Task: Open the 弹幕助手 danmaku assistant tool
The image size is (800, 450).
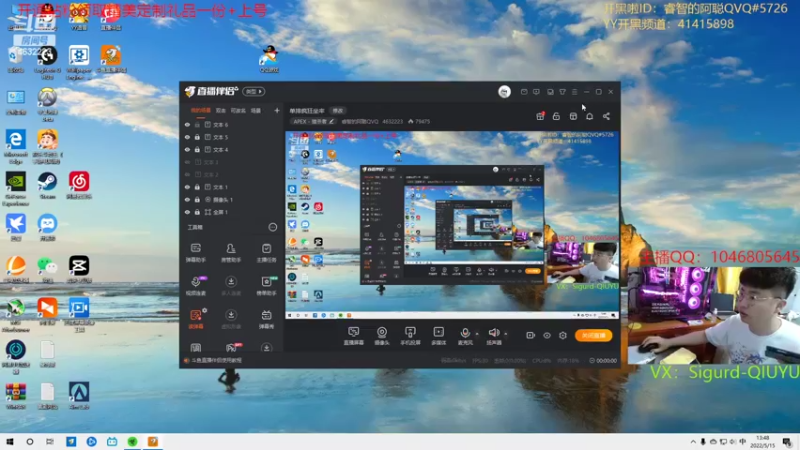Action: coord(195,253)
